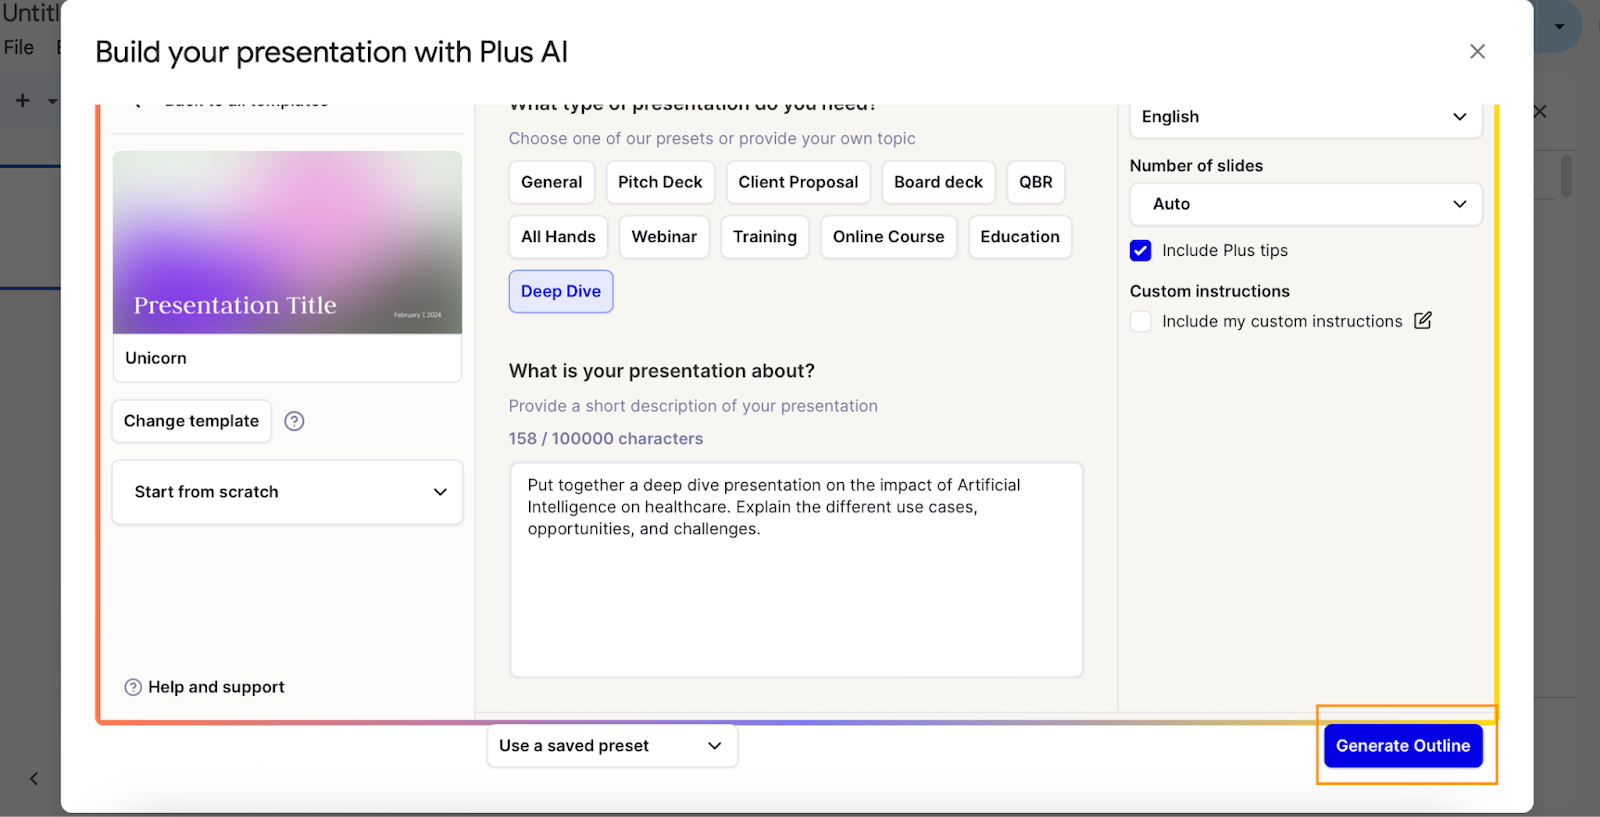The width and height of the screenshot is (1600, 817).
Task: Uncheck Include Plus tips
Action: (1141, 251)
